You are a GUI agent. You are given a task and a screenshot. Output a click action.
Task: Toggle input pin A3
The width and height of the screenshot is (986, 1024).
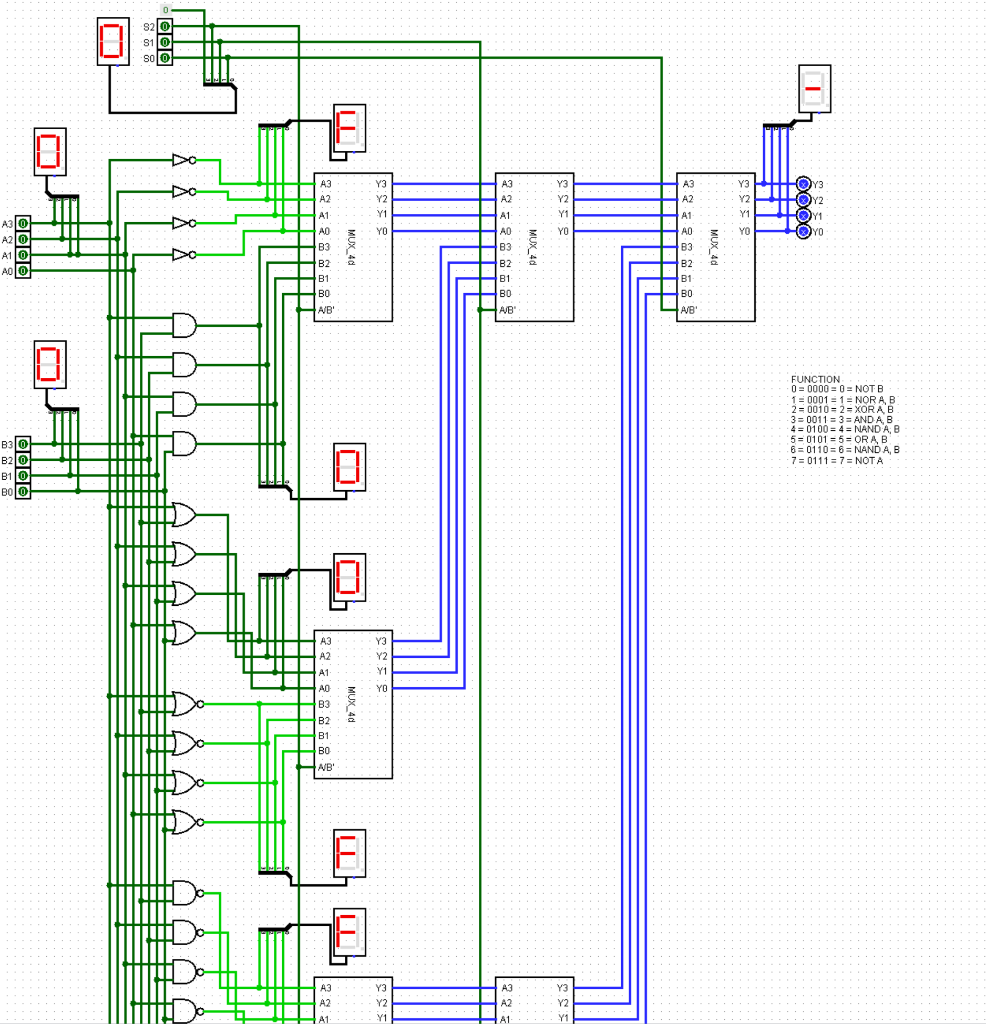[x=23, y=223]
